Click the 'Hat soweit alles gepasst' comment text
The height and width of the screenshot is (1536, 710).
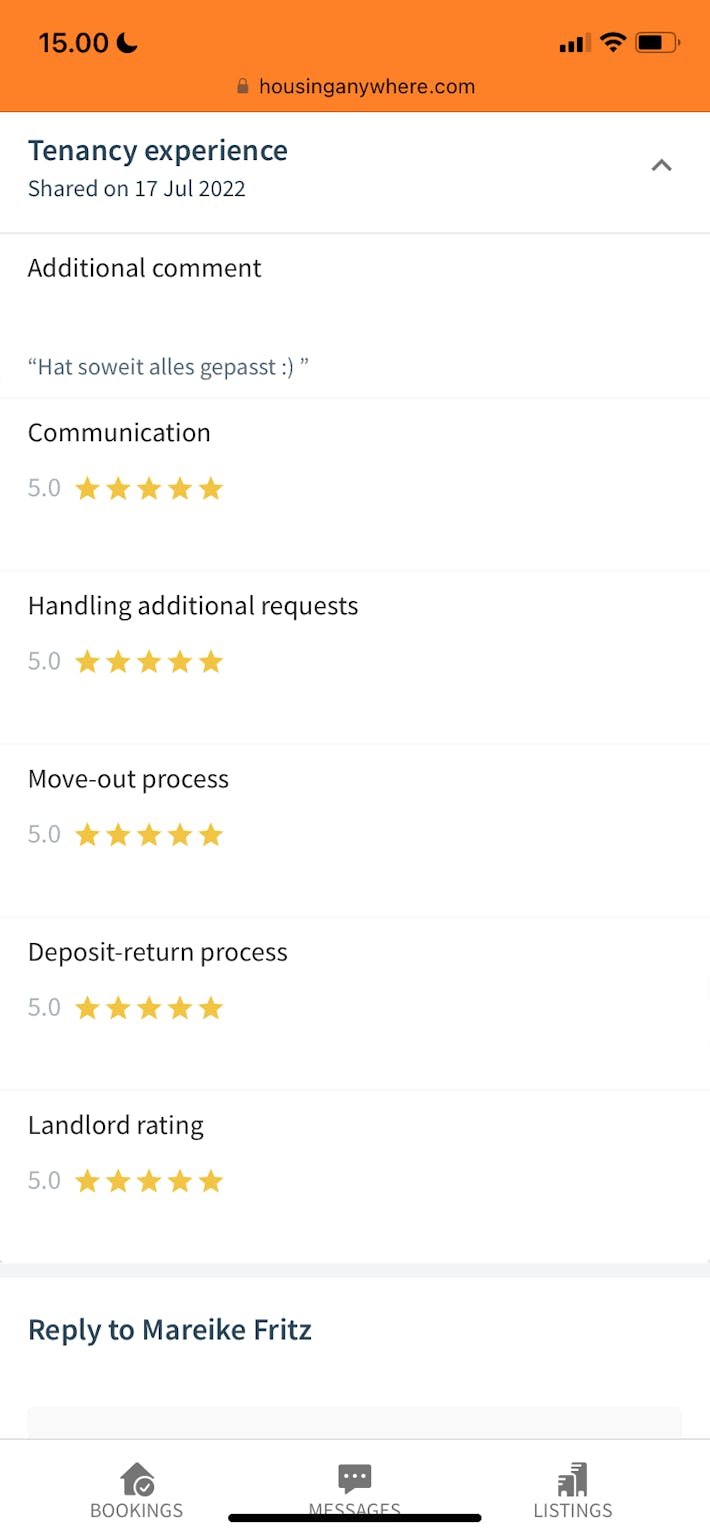[x=168, y=367]
